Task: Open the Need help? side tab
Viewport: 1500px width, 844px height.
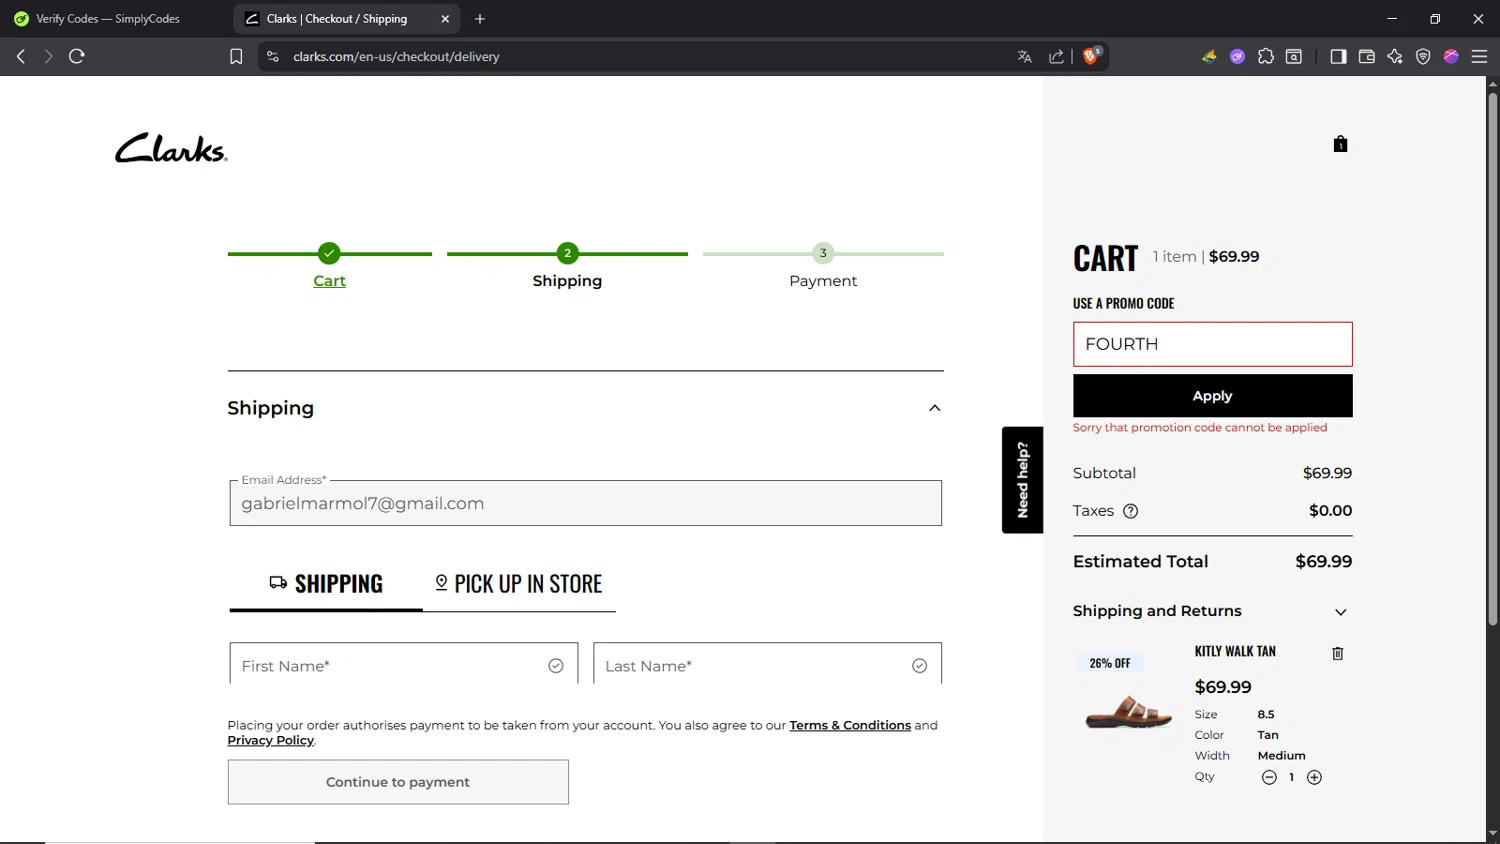Action: (x=1022, y=480)
